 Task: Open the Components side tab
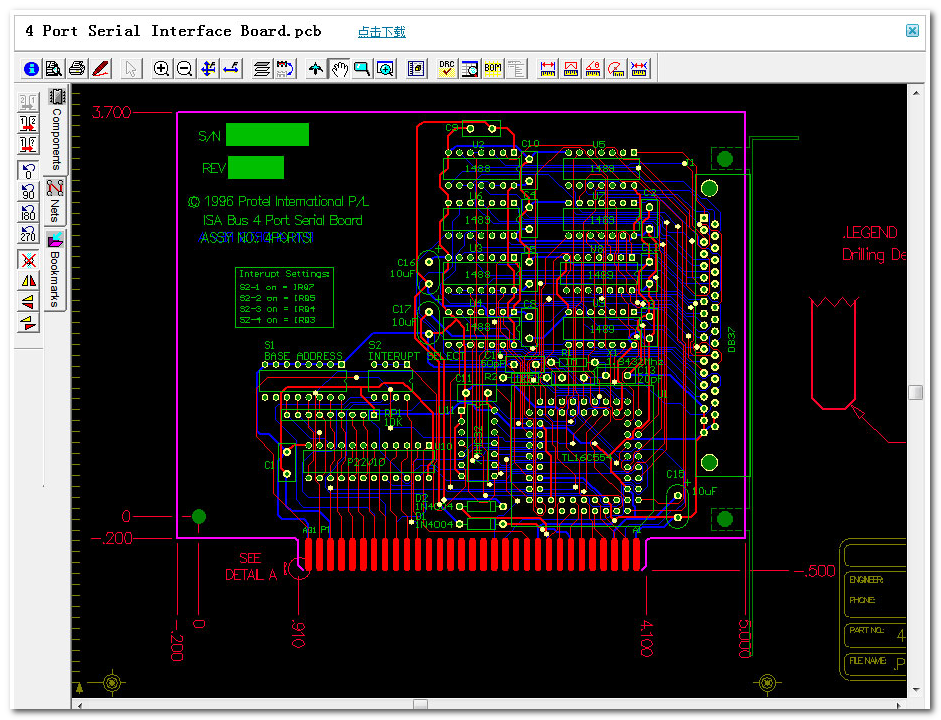pos(56,130)
